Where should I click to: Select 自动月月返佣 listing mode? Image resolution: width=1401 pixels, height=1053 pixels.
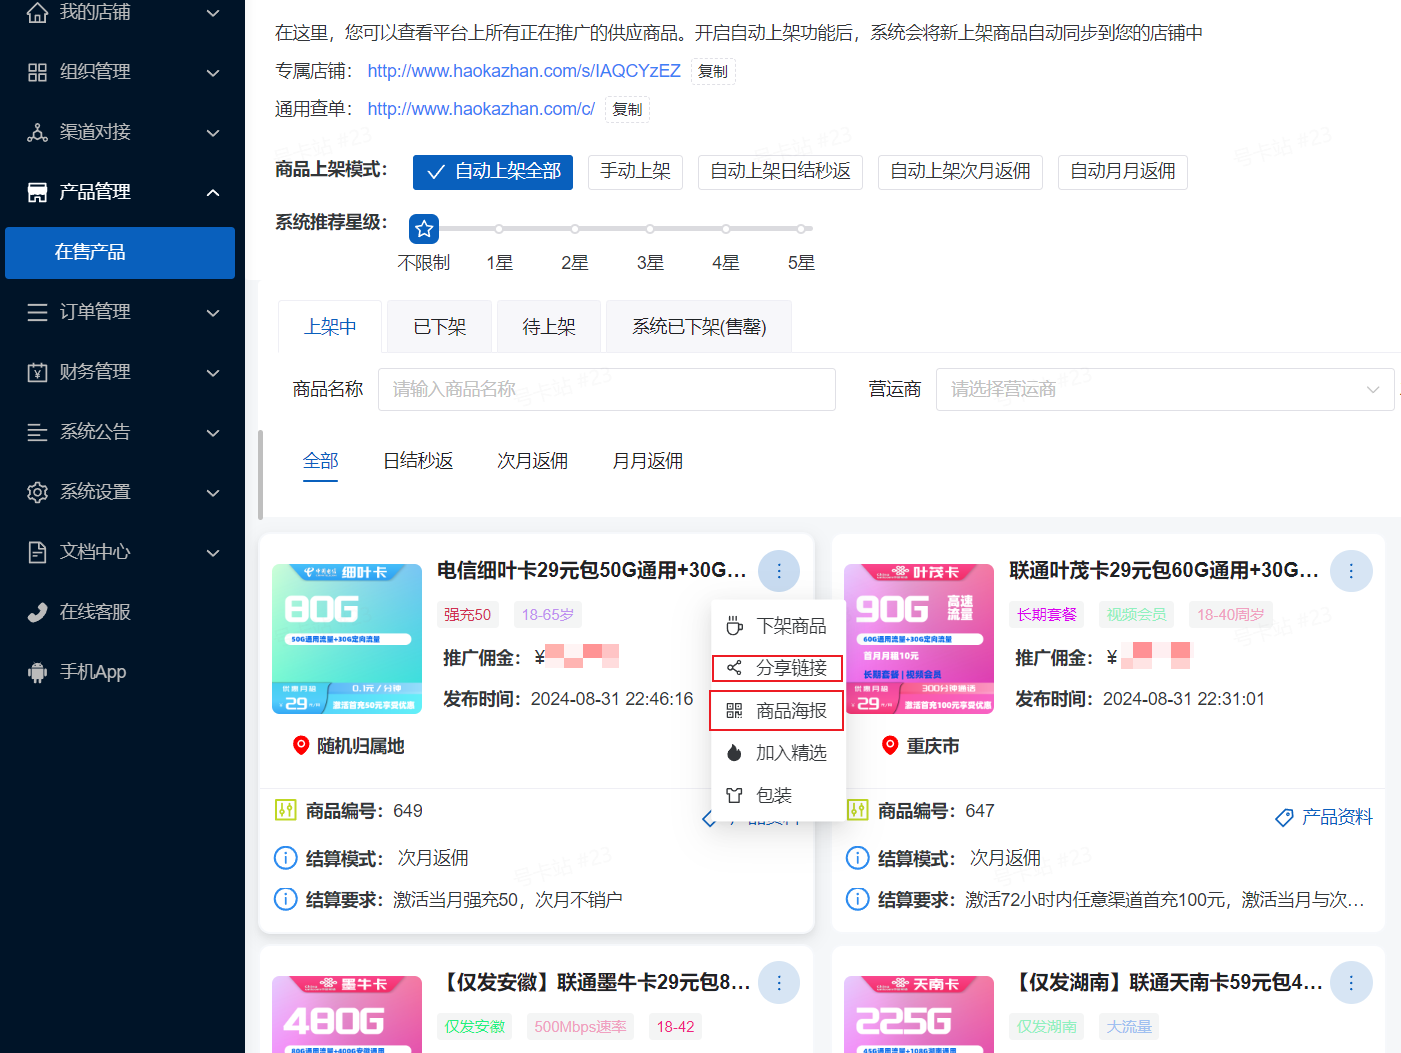pos(1123,172)
